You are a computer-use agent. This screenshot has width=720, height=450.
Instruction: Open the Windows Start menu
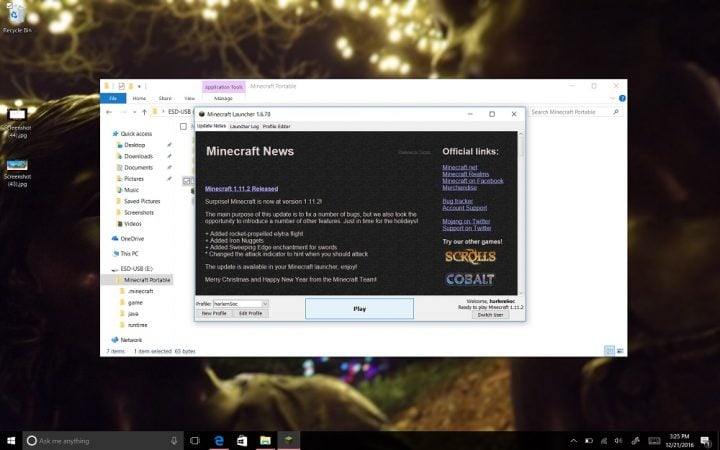click(x=11, y=441)
